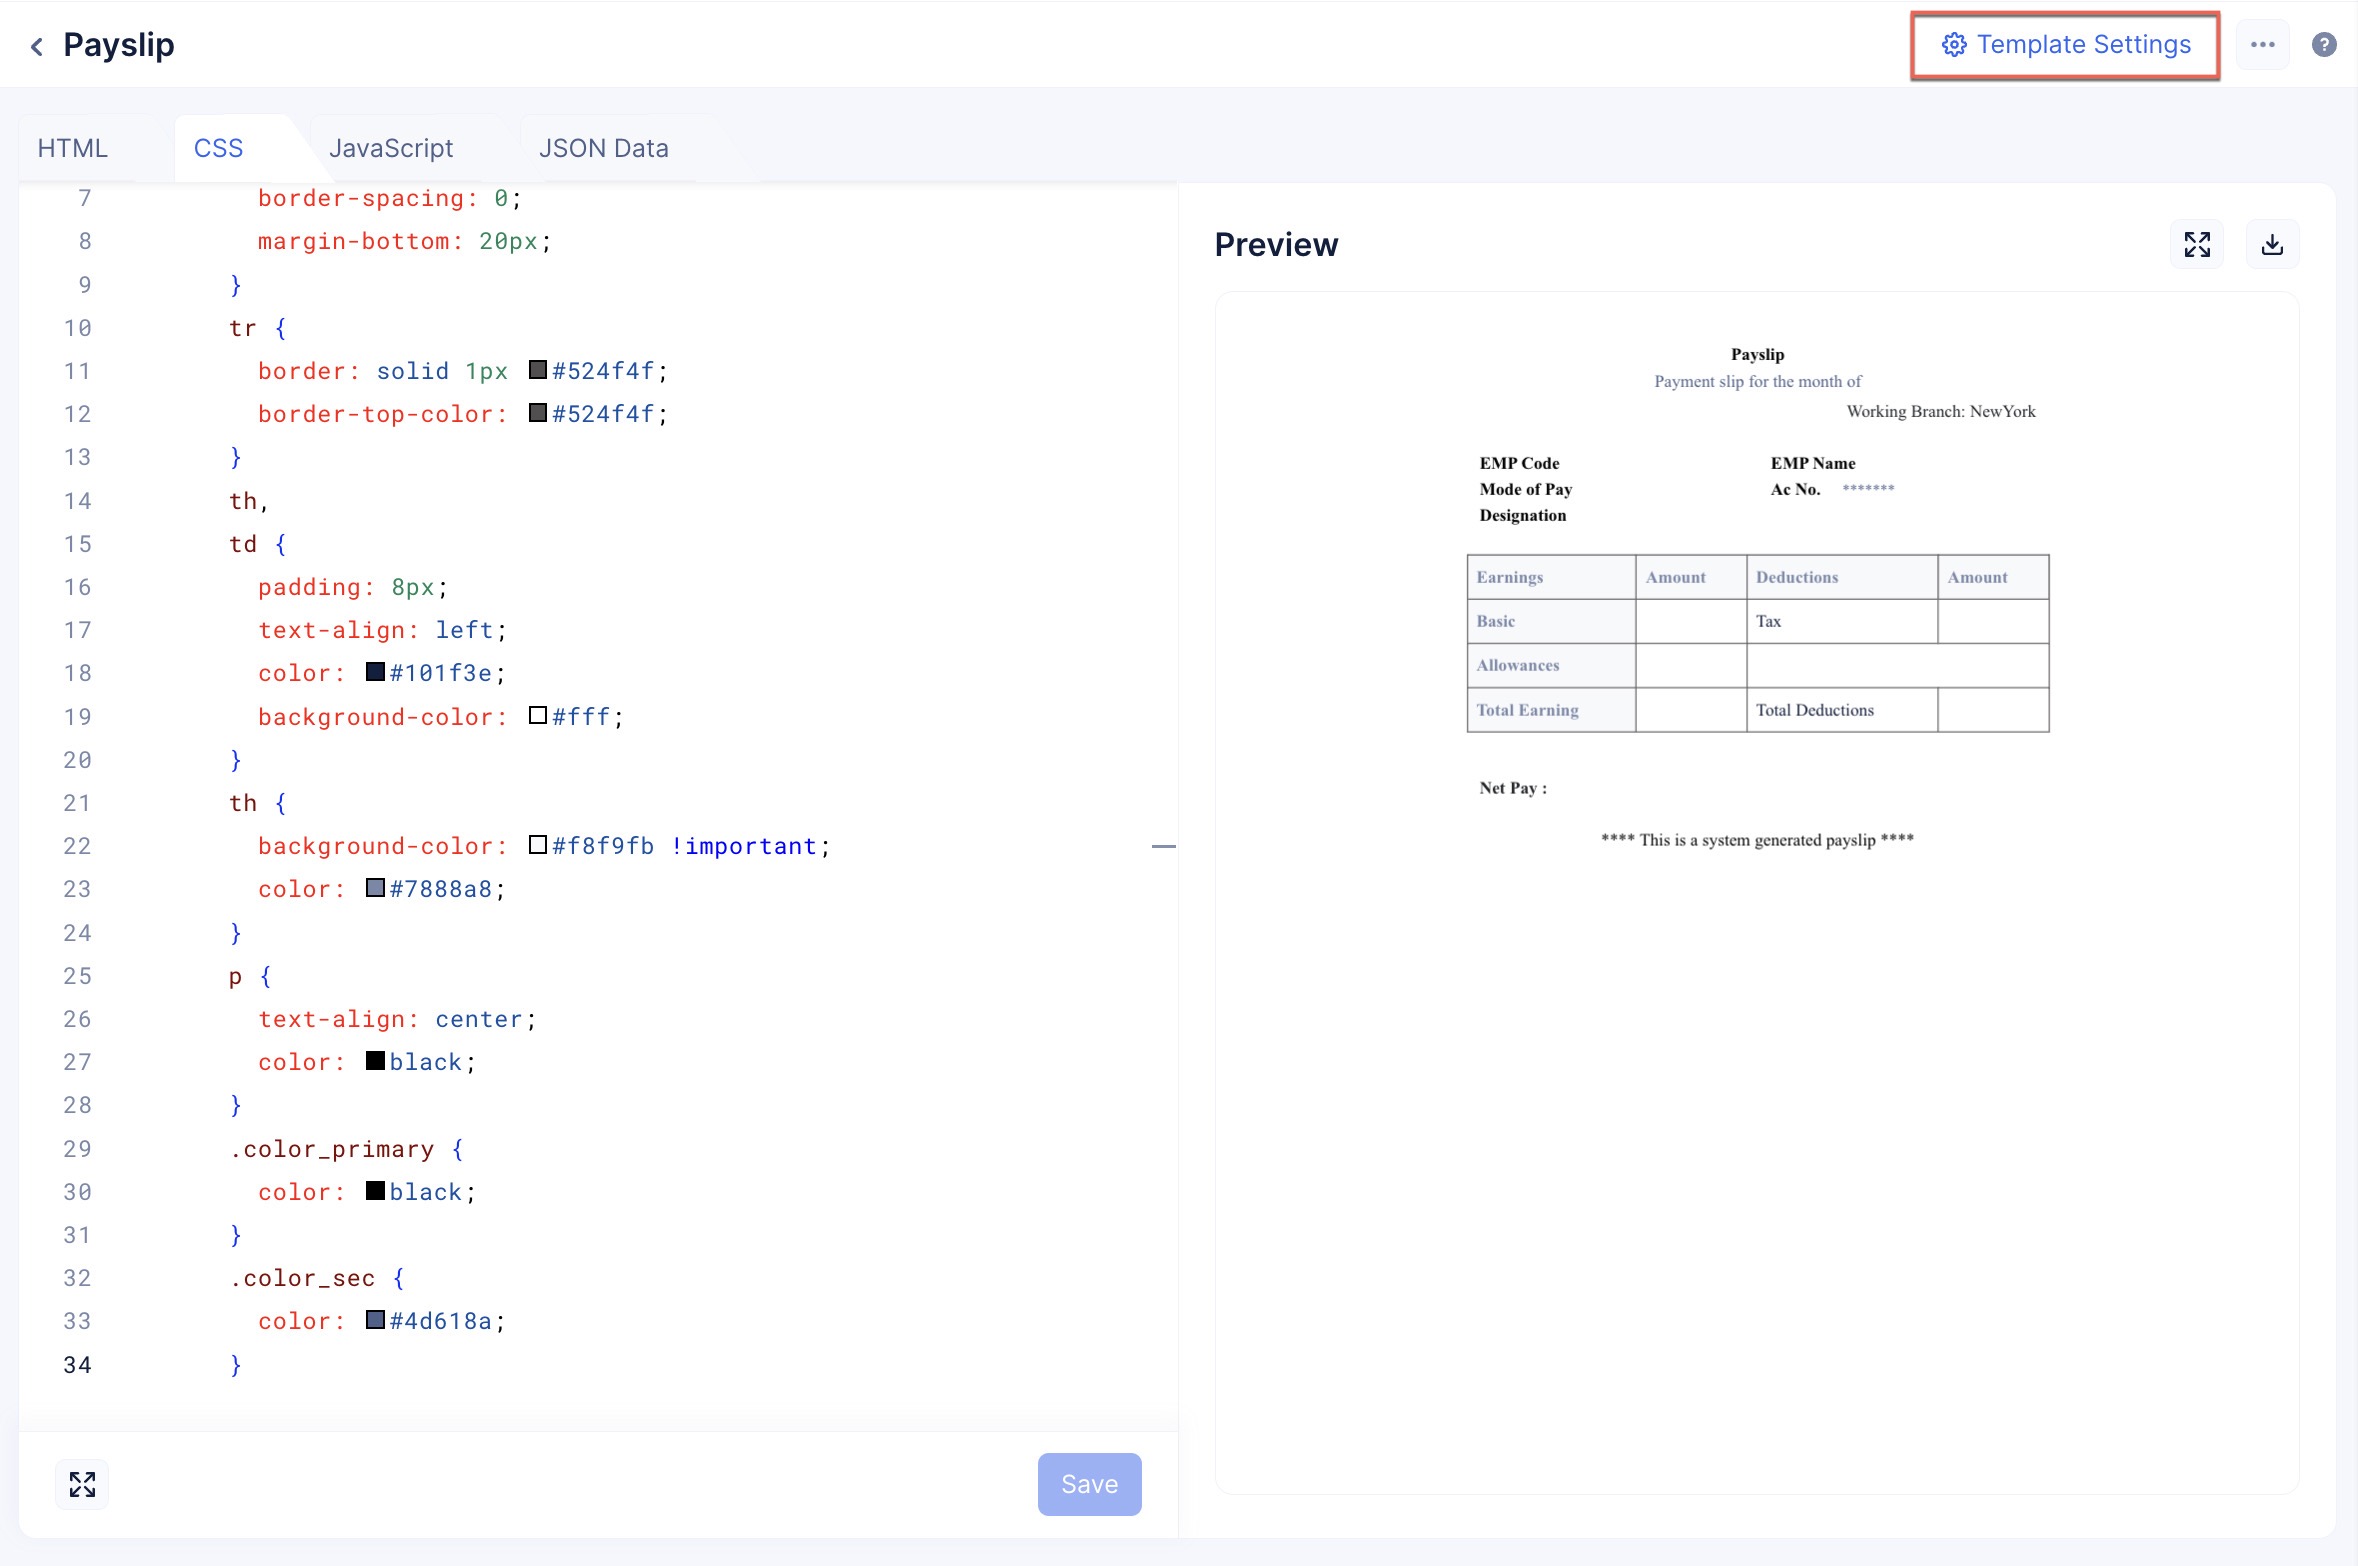The width and height of the screenshot is (2358, 1566).
Task: Click the download icon in preview panel
Action: pos(2272,243)
